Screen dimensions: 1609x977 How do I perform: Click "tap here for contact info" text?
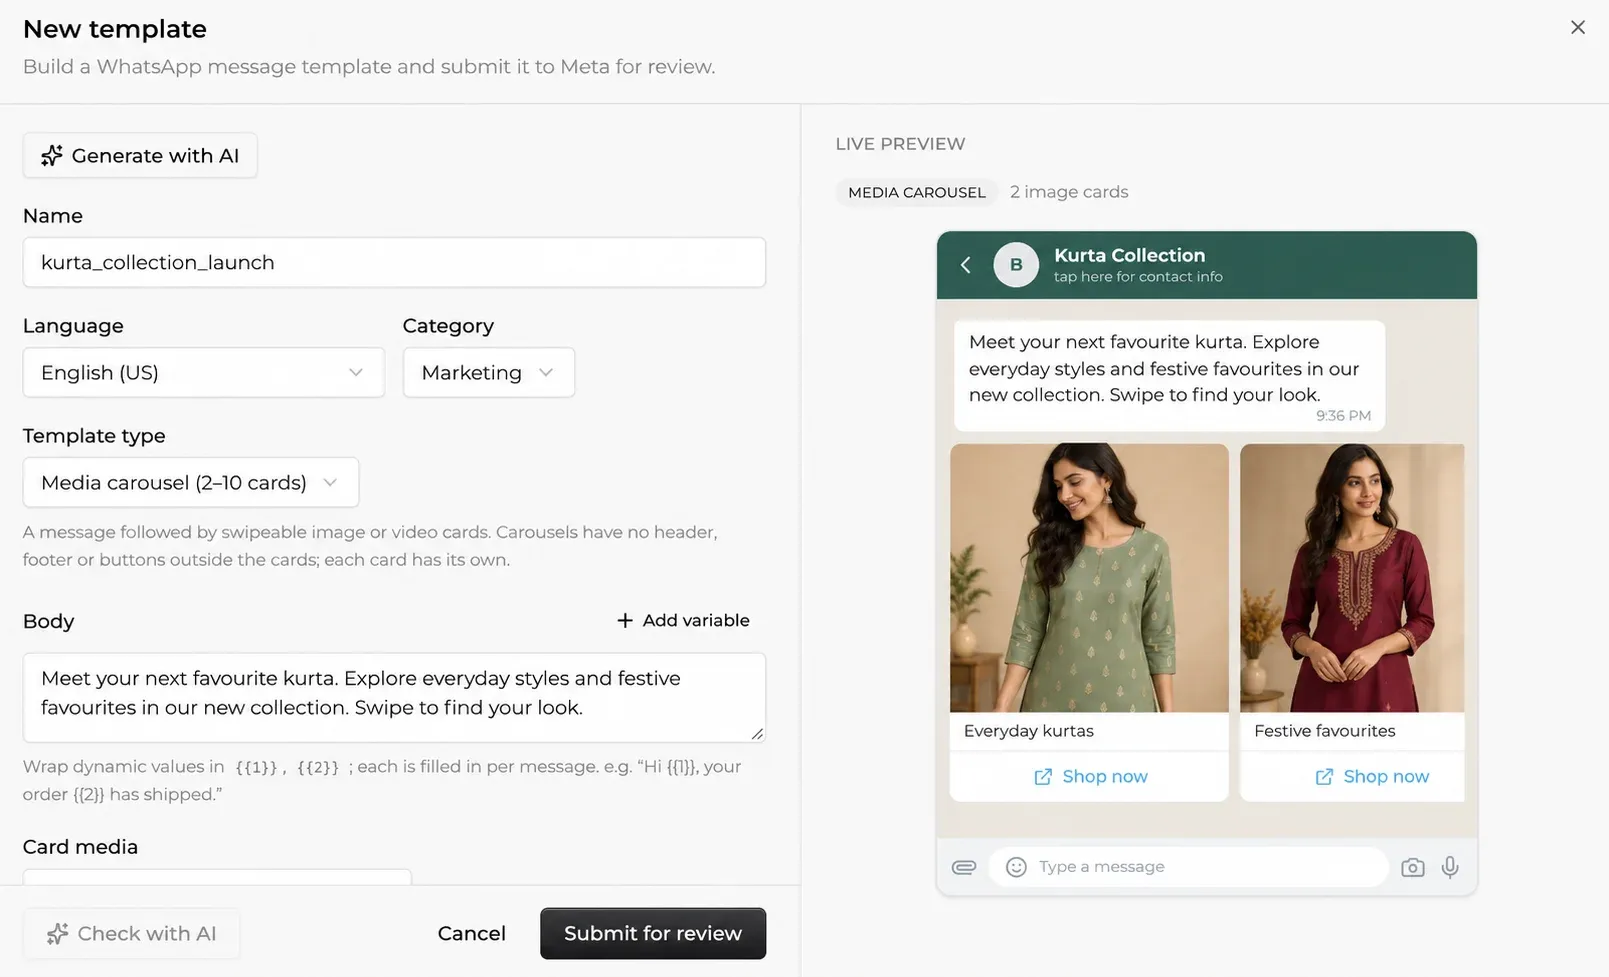(1138, 277)
